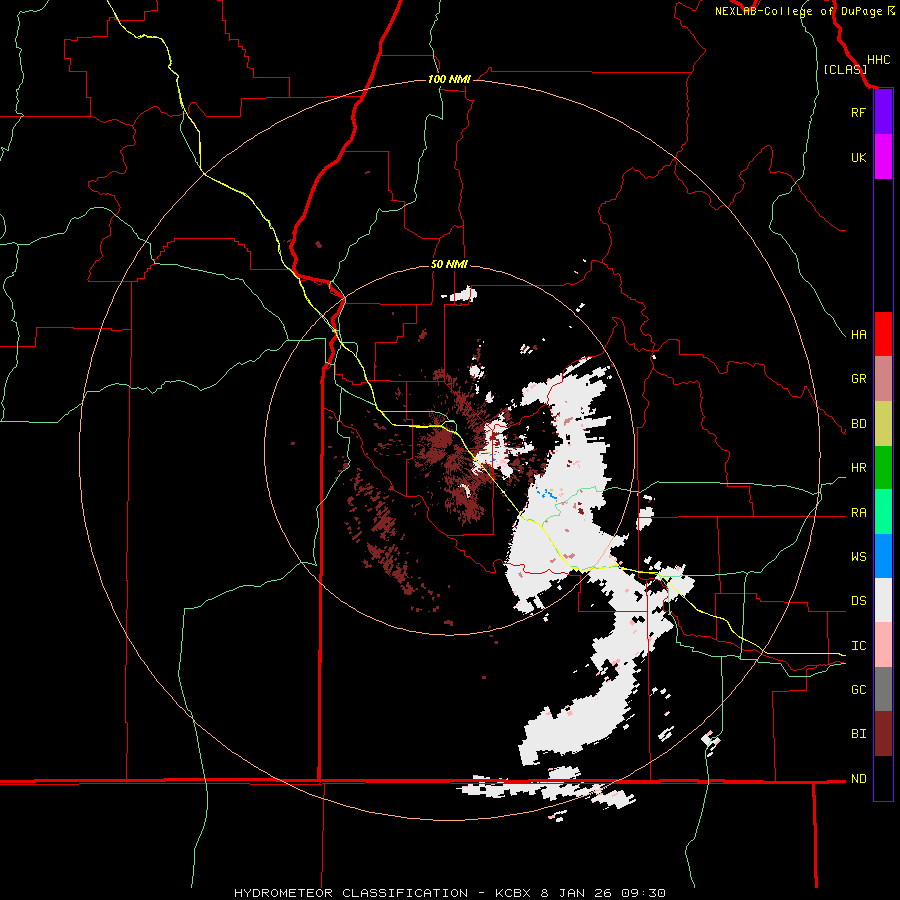Click the HYDROMETEOR CLASSIFICATION title text
Screen dimensions: 900x900
(351, 893)
